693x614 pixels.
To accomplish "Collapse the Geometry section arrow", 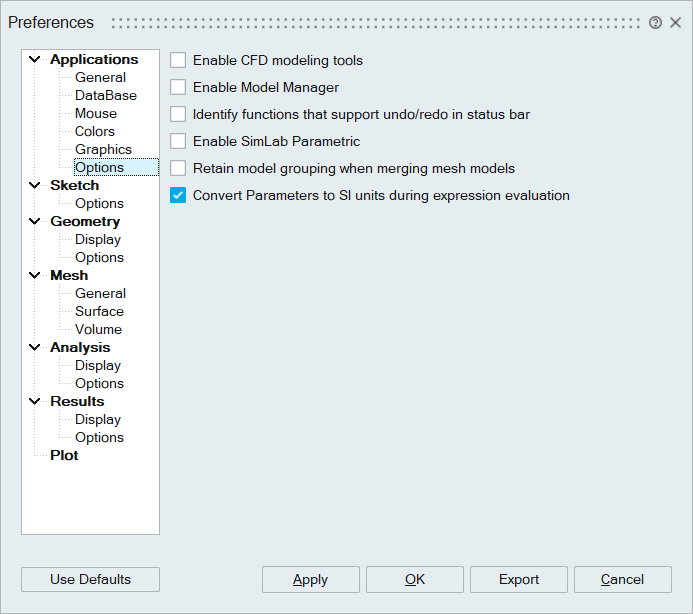I will (x=35, y=222).
